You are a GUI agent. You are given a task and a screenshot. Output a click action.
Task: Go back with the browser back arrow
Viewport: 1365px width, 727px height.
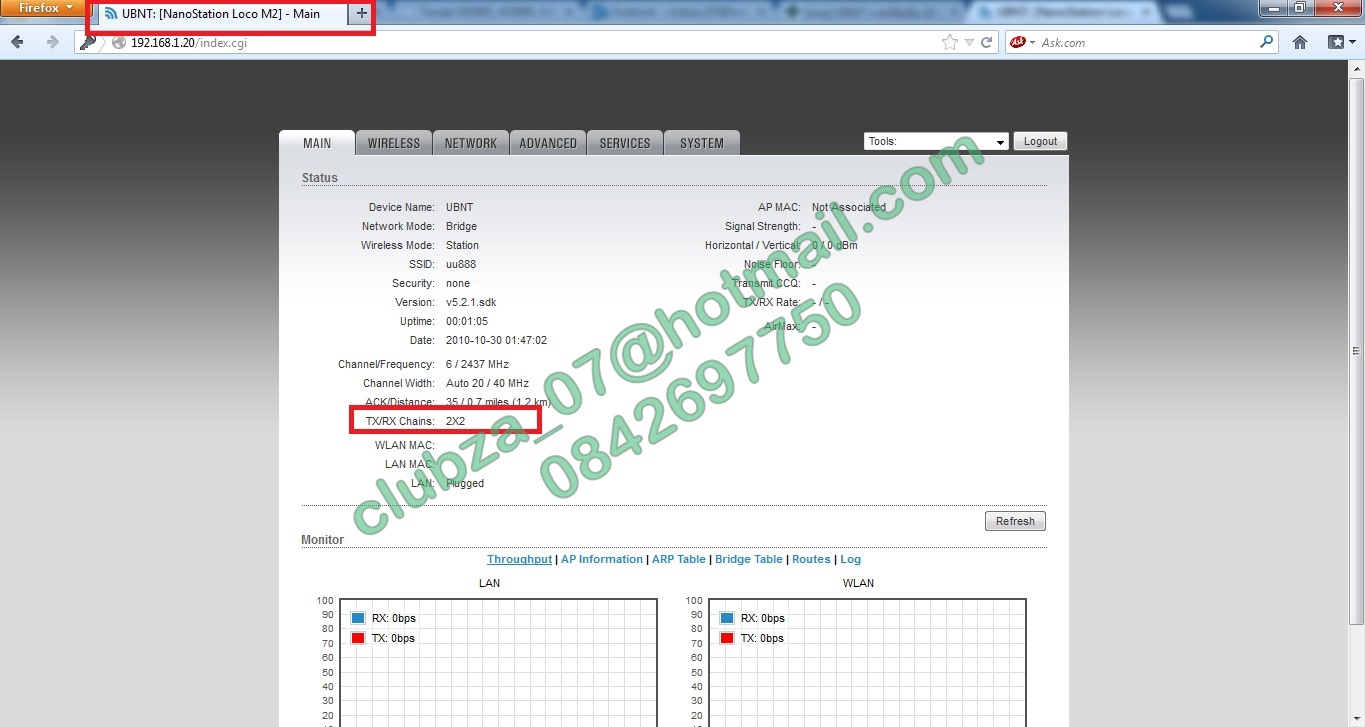[17, 42]
